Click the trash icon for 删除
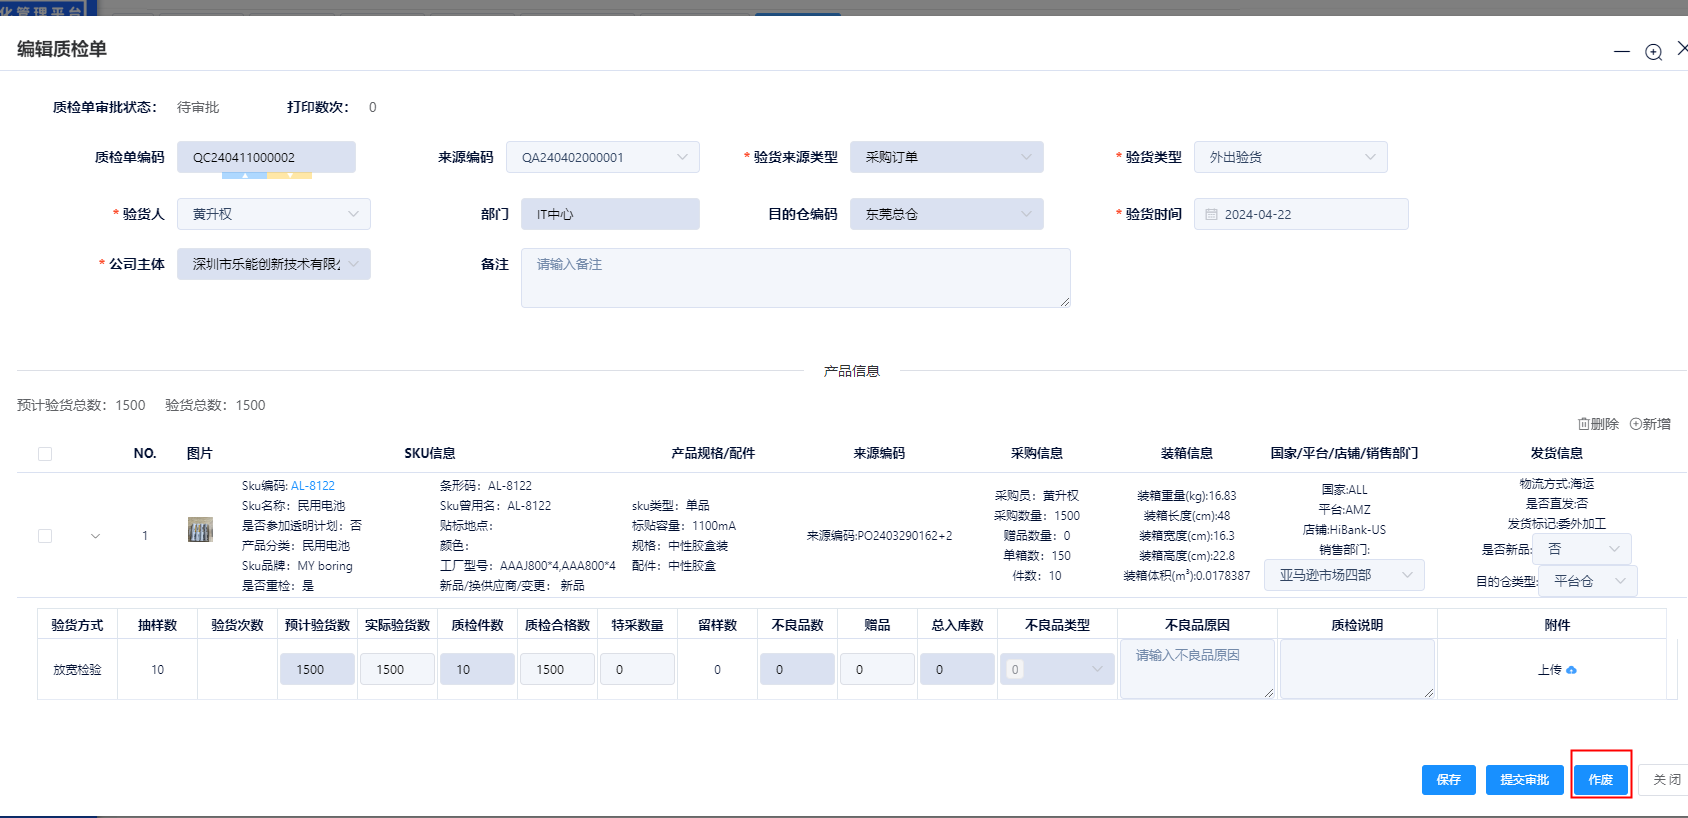Viewport: 1688px width, 818px height. click(x=1583, y=424)
